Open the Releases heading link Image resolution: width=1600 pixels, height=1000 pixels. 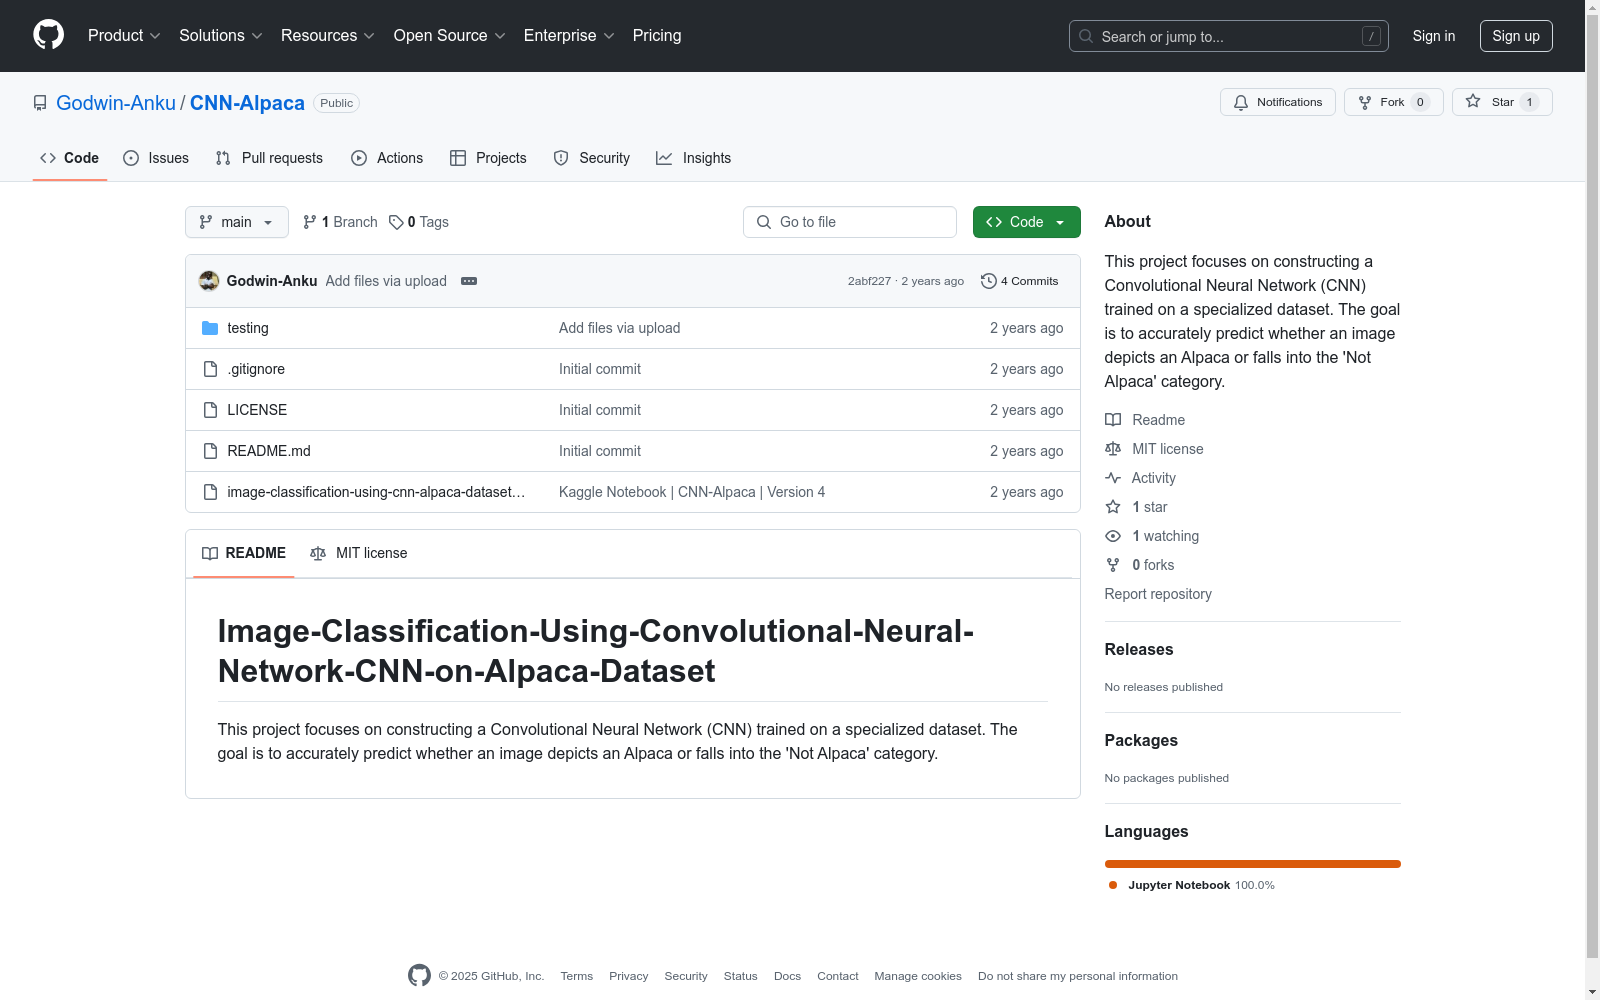[x=1139, y=649]
